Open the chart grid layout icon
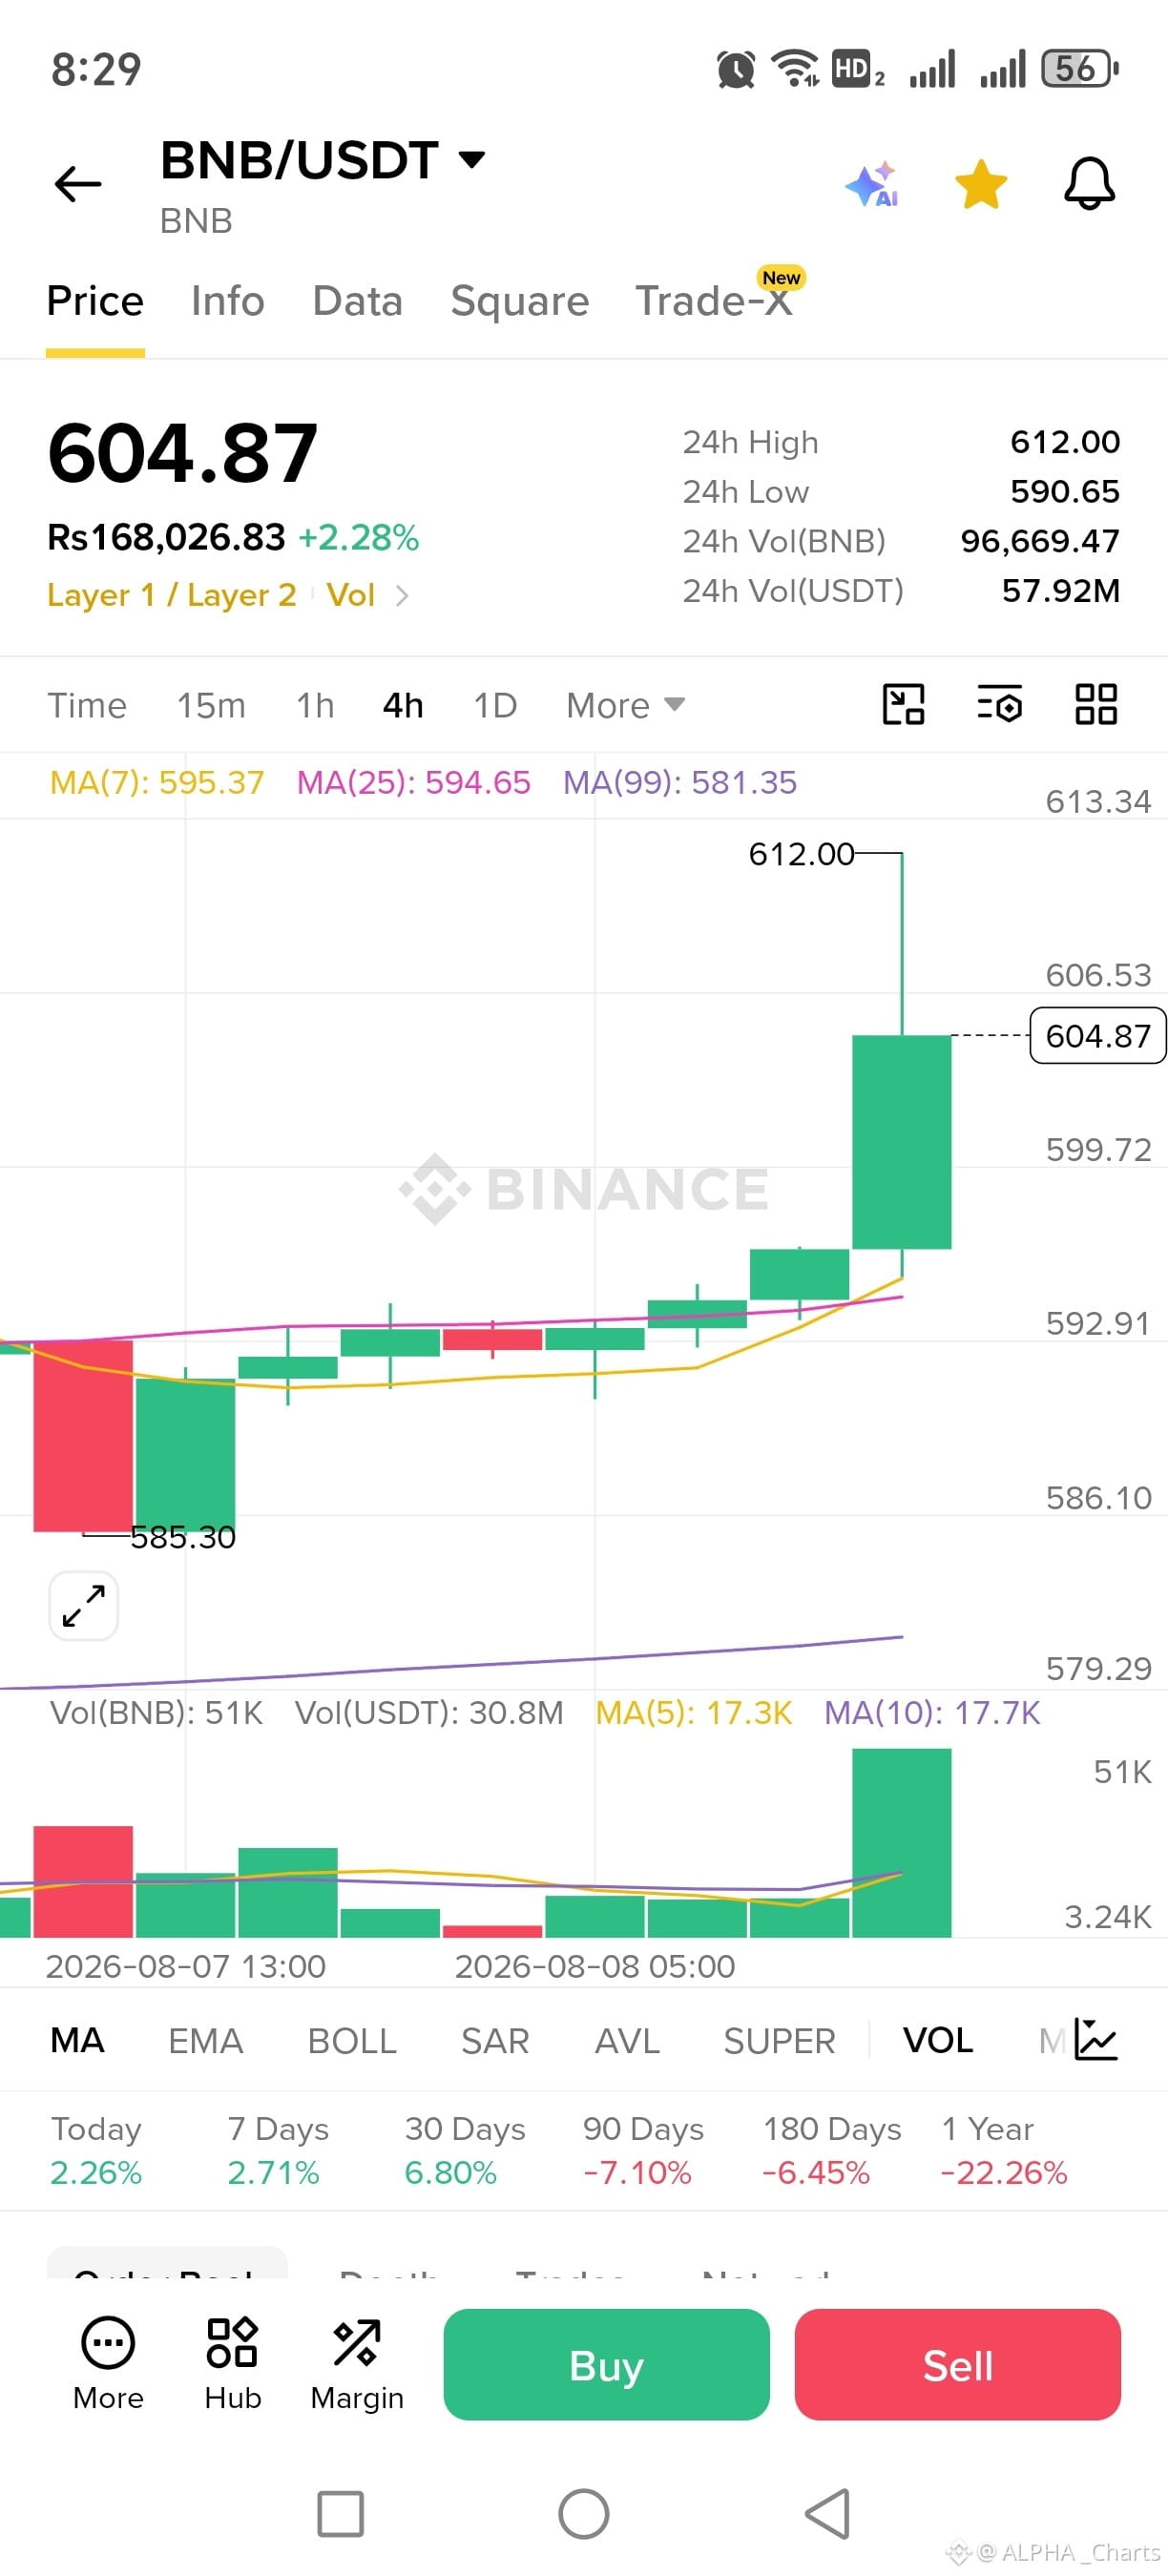 (x=1096, y=704)
